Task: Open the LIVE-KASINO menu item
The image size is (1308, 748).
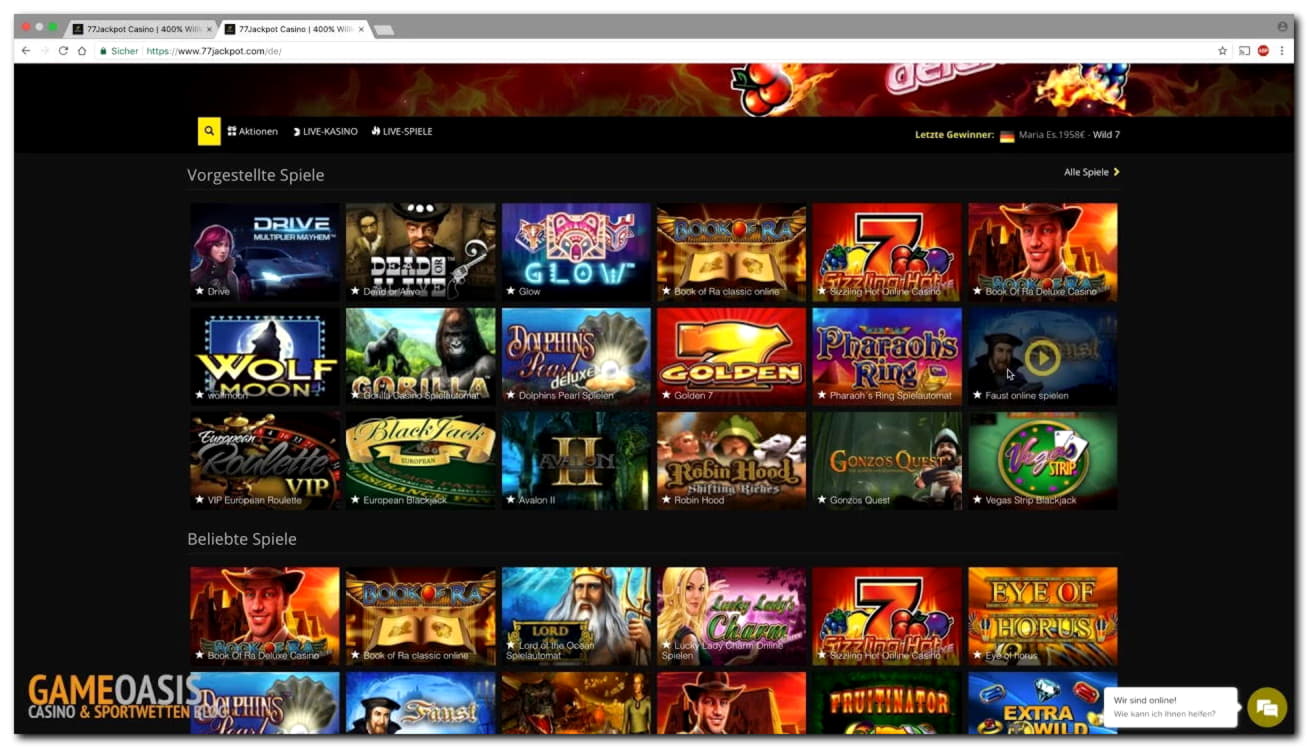Action: click(x=325, y=132)
